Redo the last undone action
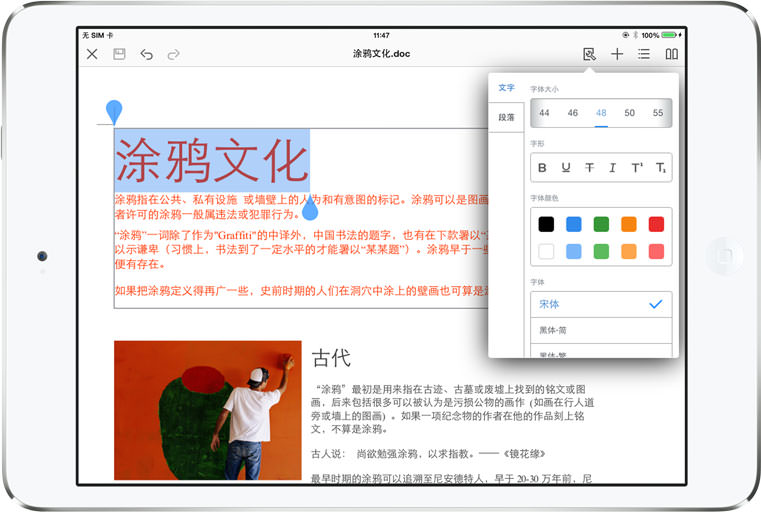This screenshot has height=512, width=761. click(x=174, y=54)
